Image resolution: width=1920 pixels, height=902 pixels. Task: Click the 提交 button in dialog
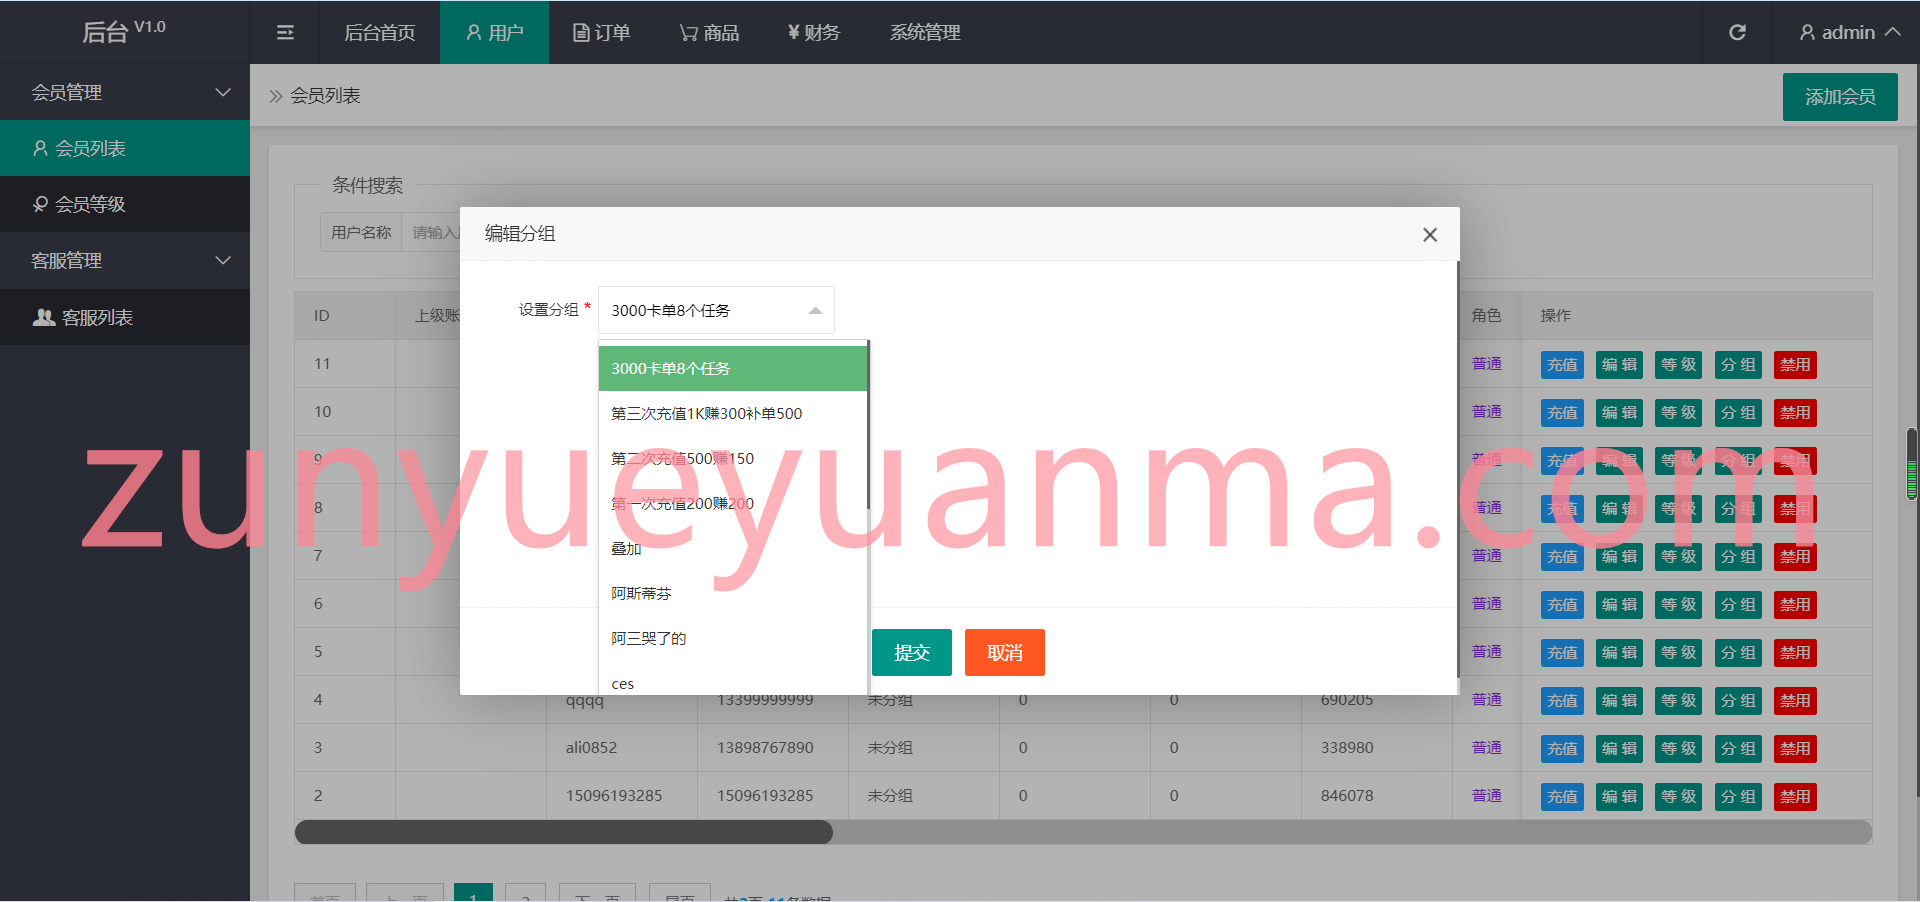(x=912, y=652)
